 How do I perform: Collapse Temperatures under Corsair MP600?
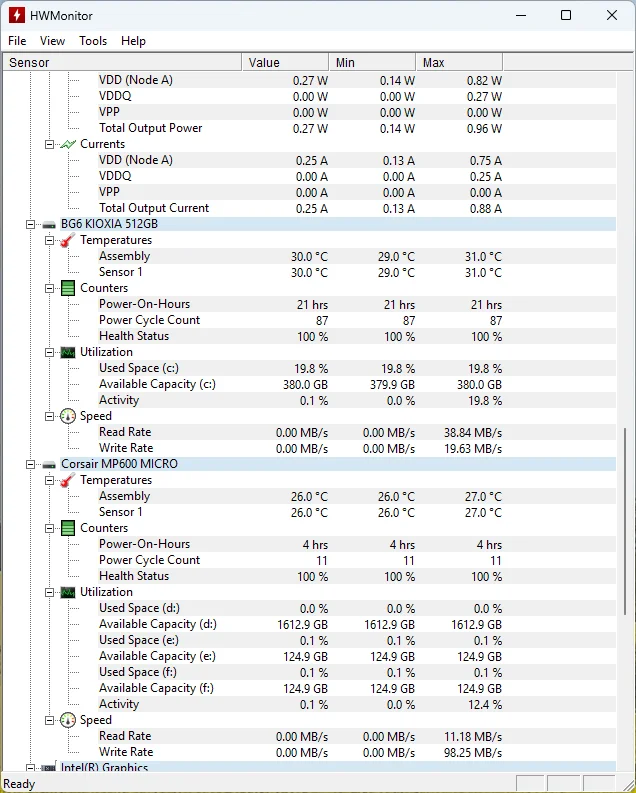click(x=50, y=480)
